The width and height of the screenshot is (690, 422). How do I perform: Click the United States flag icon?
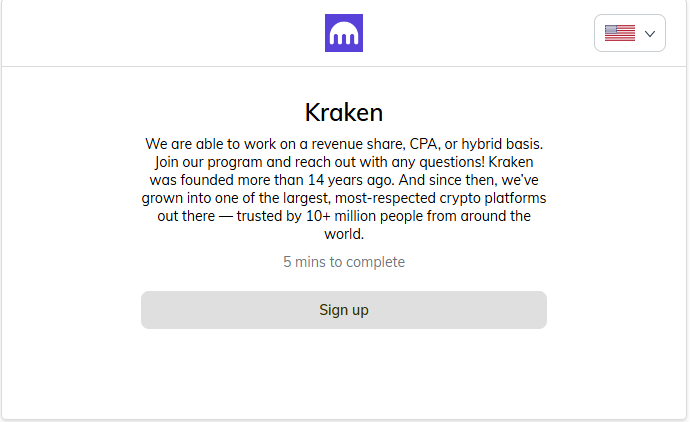click(x=620, y=33)
